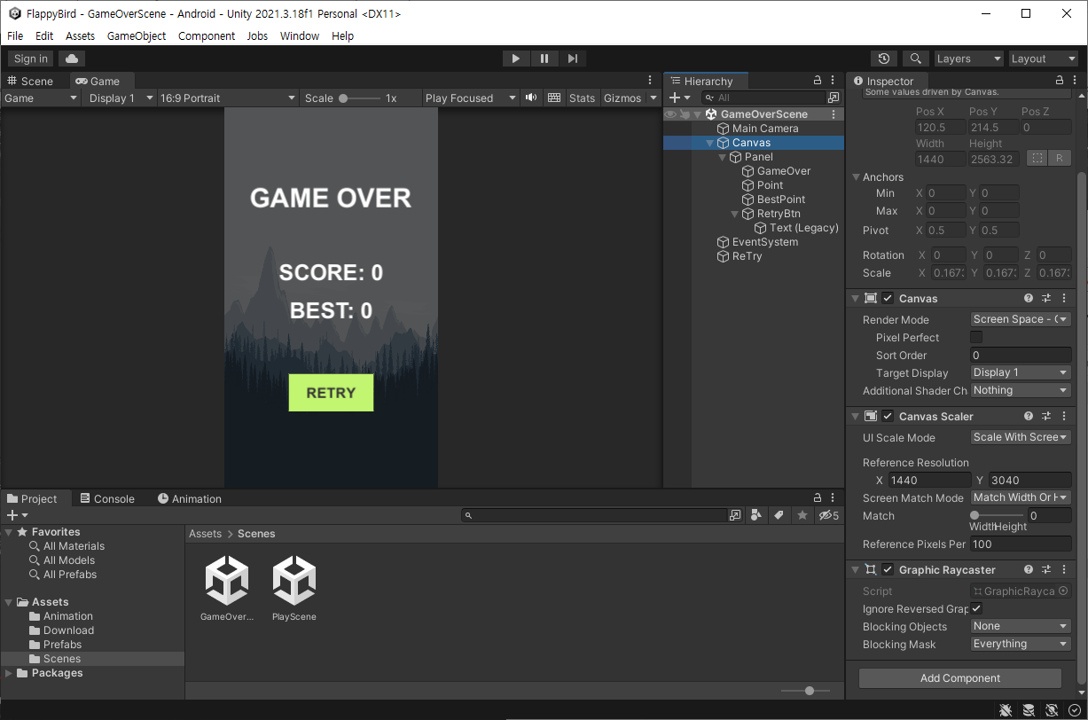Select the PlayScene scene asset thumbnail
Screen dimensions: 1088x720
click(x=294, y=580)
